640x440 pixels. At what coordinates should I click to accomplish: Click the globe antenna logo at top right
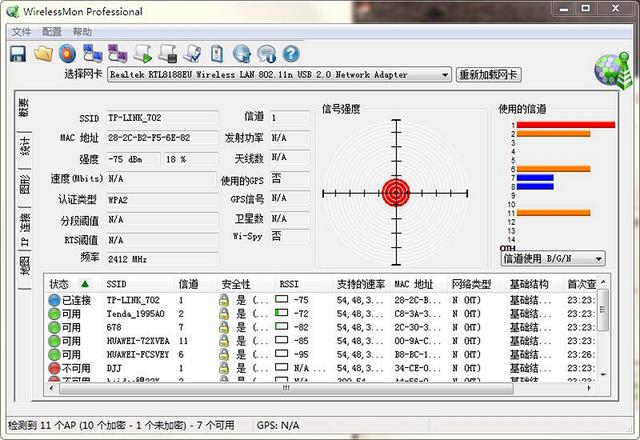point(613,70)
